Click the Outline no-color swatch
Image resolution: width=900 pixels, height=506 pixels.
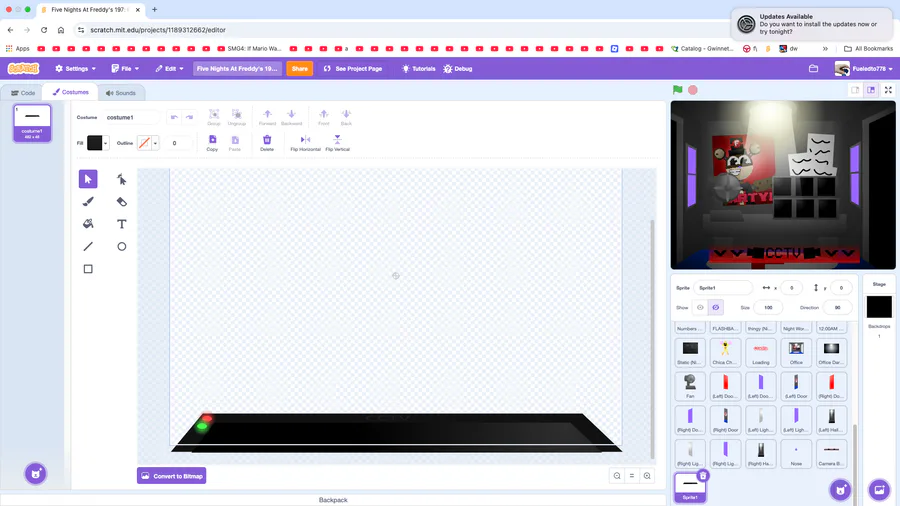pos(144,143)
